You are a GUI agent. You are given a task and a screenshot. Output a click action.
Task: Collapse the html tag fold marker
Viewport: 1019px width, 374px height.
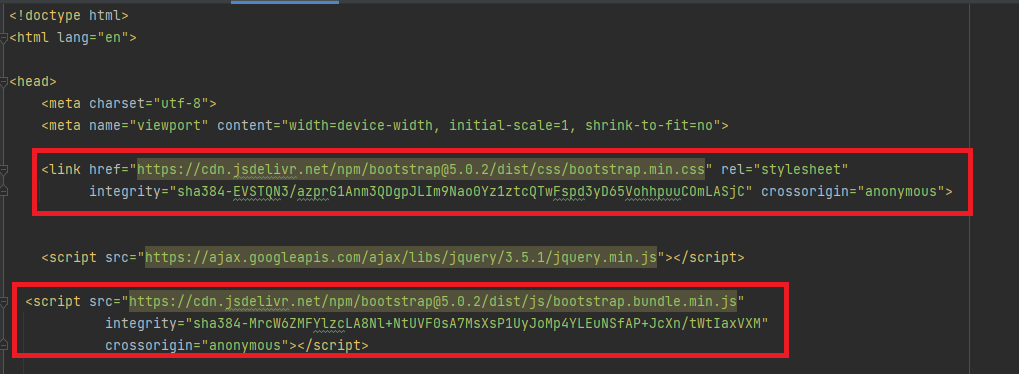coord(4,38)
